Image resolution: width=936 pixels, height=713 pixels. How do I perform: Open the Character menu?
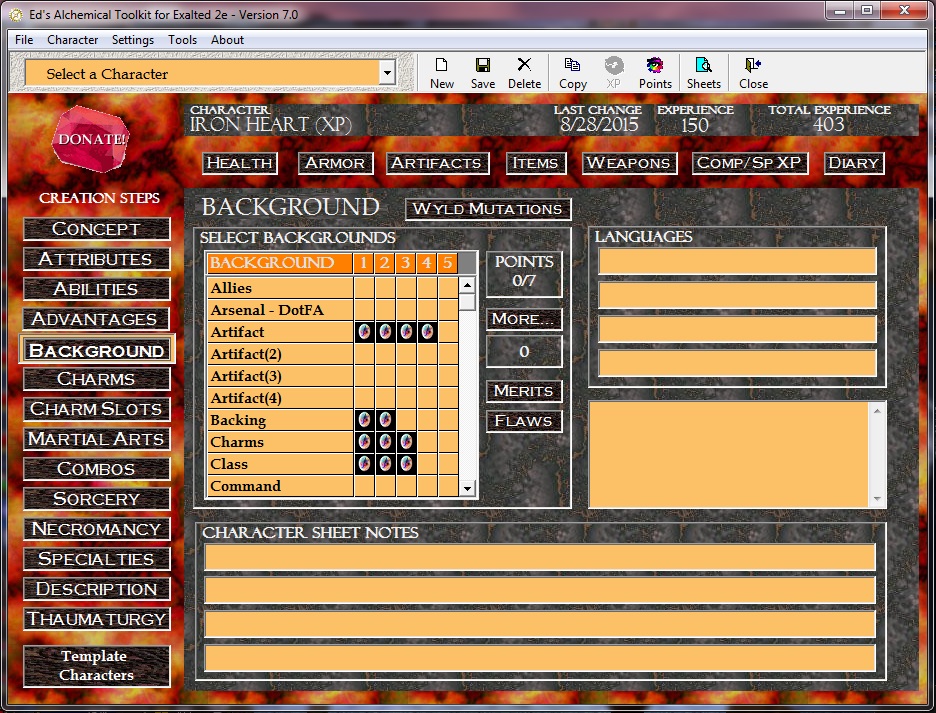[72, 39]
